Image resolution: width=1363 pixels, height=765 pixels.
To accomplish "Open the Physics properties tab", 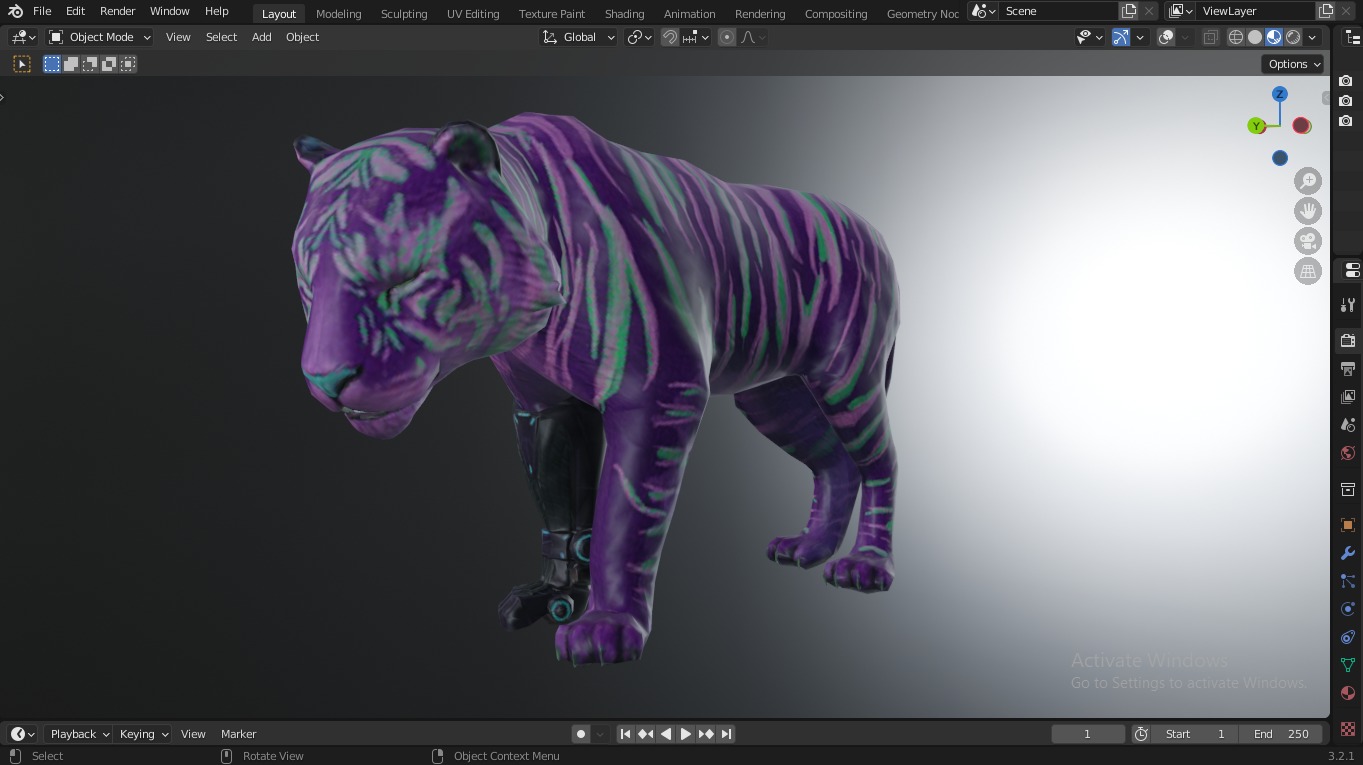I will pyautogui.click(x=1348, y=609).
